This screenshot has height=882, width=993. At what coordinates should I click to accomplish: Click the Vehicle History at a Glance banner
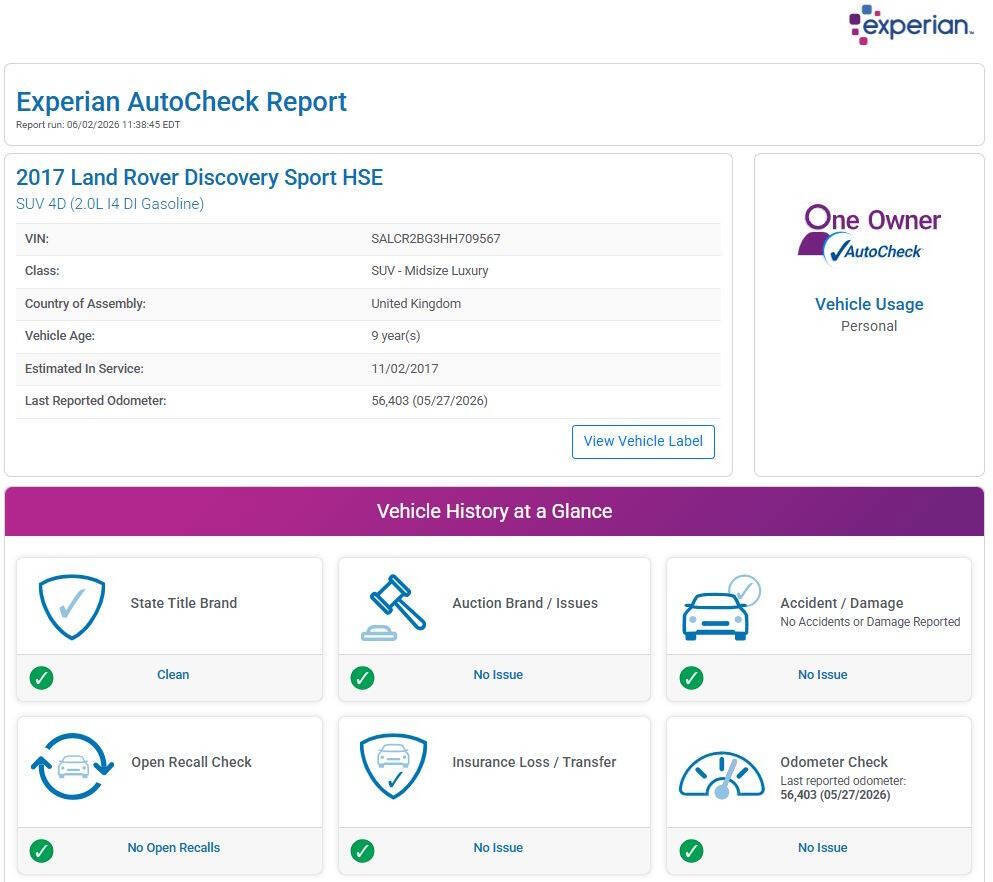coord(494,511)
